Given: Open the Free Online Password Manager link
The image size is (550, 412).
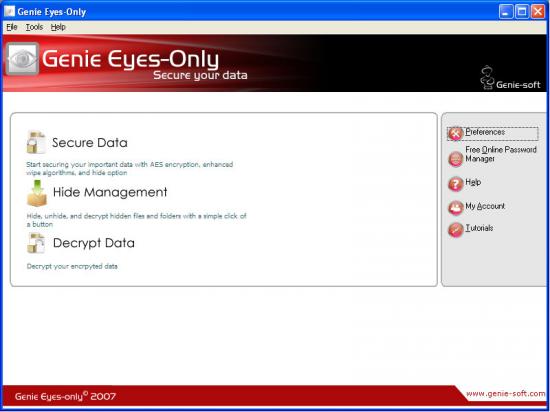Looking at the screenshot, I should (x=501, y=154).
